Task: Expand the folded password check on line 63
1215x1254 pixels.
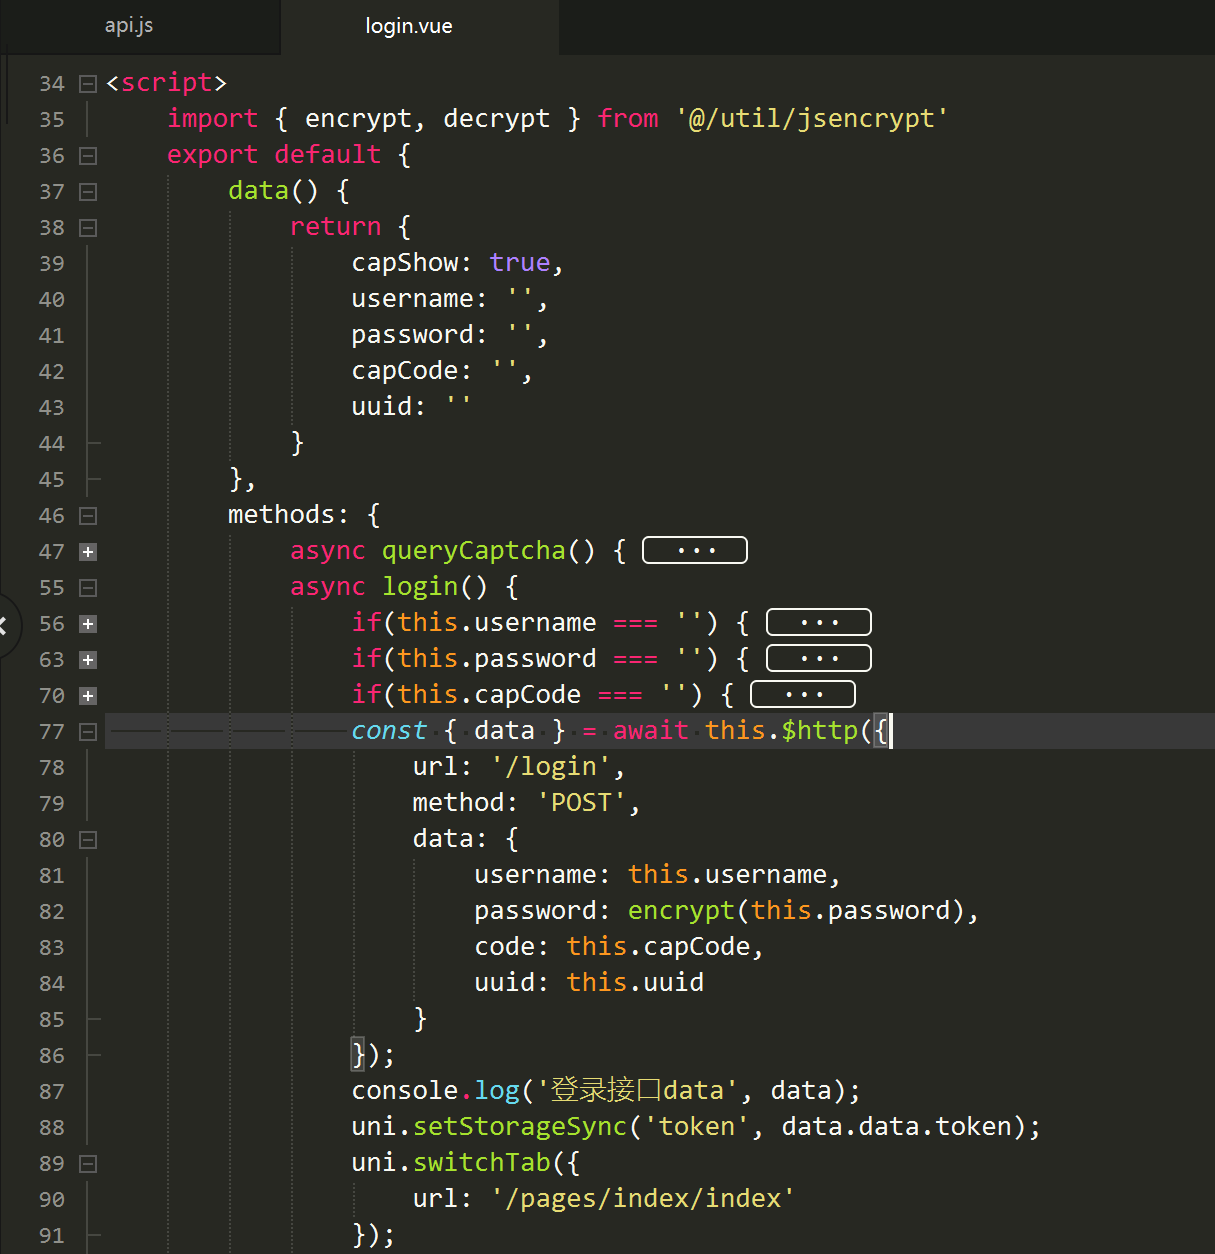Action: point(88,660)
